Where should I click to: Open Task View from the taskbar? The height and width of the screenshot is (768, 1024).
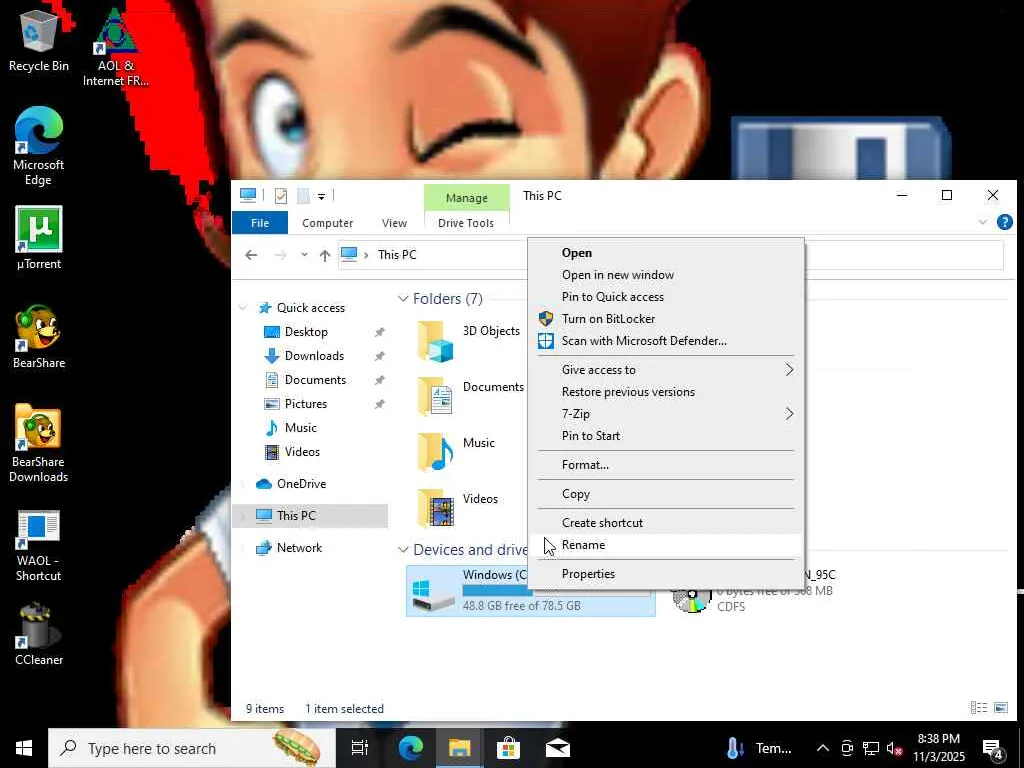(360, 748)
